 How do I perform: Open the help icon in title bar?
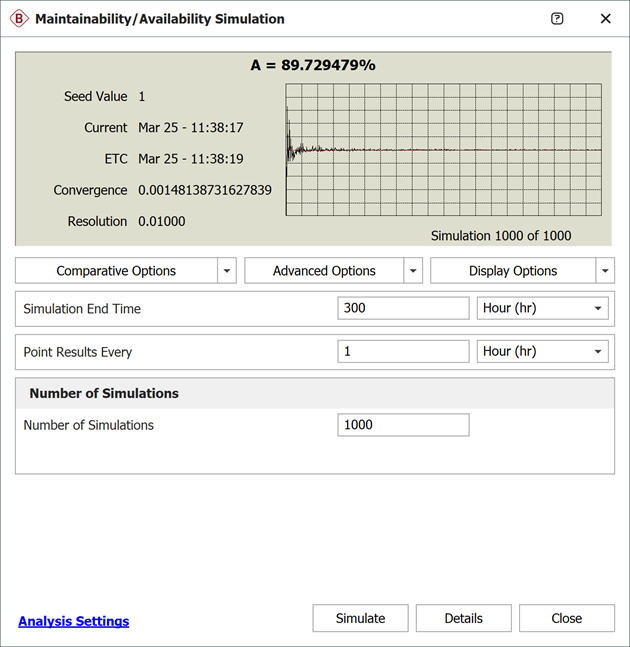coord(557,19)
